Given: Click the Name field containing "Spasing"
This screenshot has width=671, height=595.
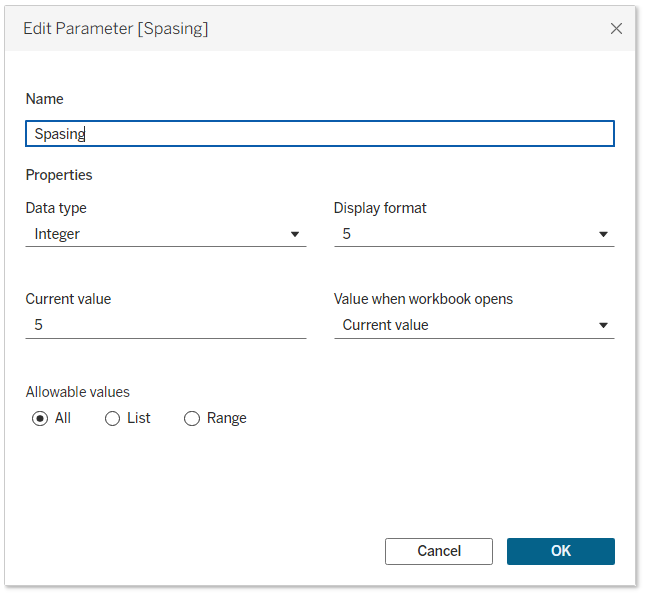Looking at the screenshot, I should 320,134.
